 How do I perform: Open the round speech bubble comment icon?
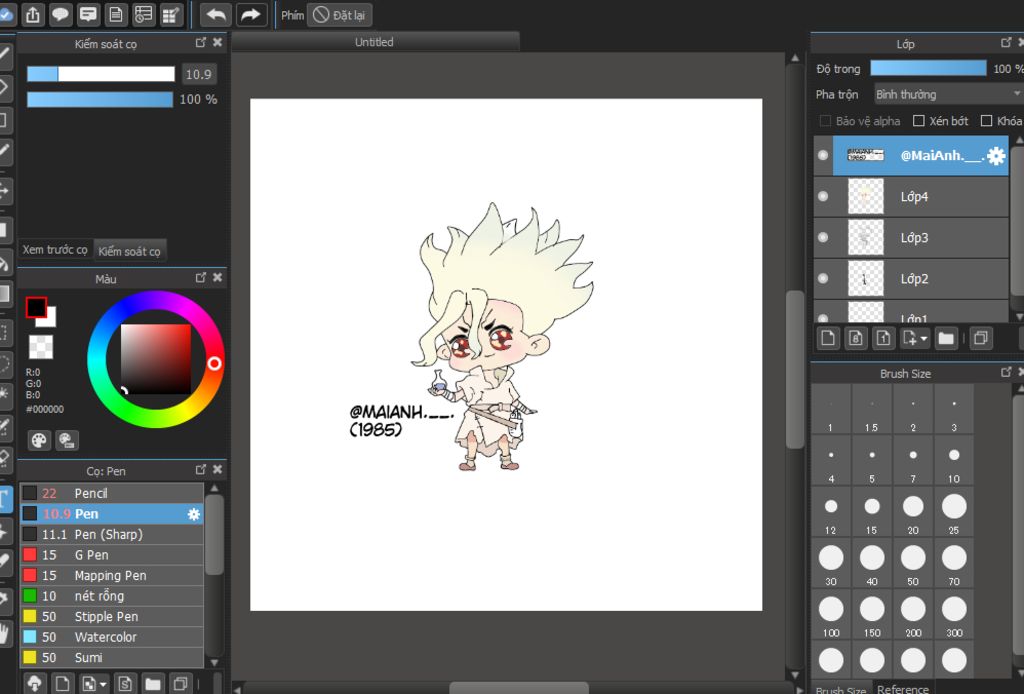[61, 14]
